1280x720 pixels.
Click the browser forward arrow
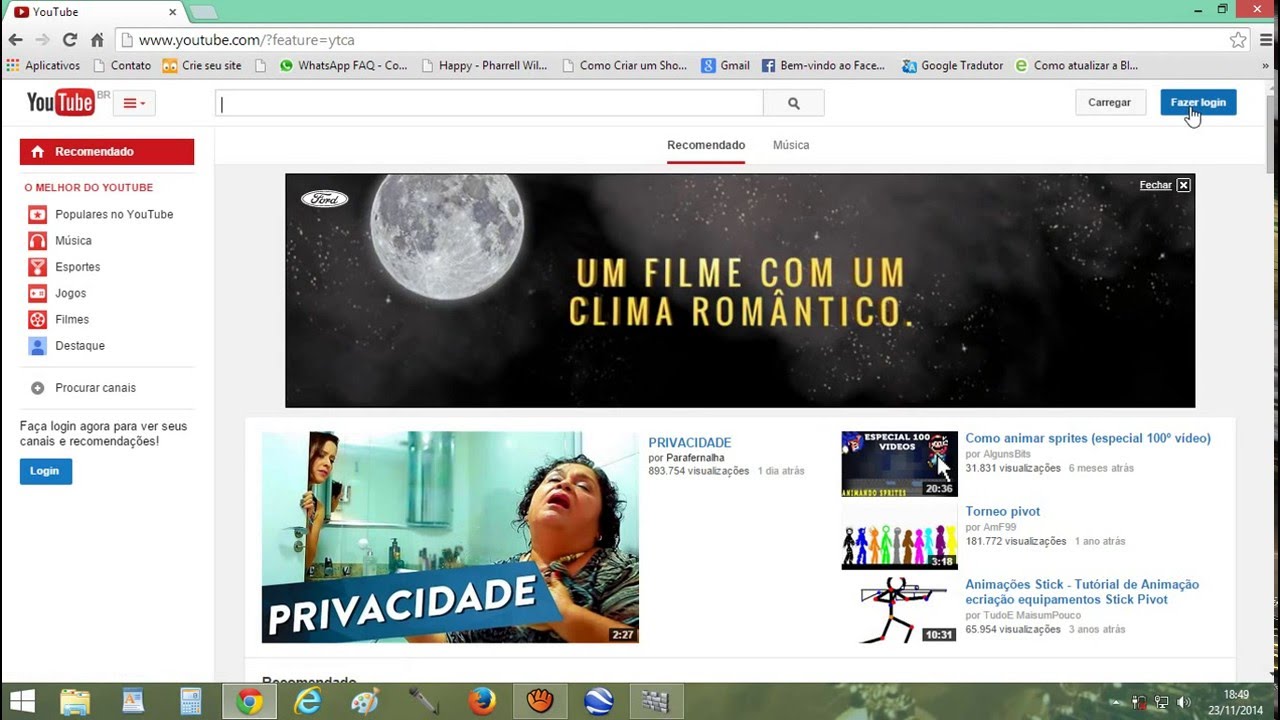42,40
